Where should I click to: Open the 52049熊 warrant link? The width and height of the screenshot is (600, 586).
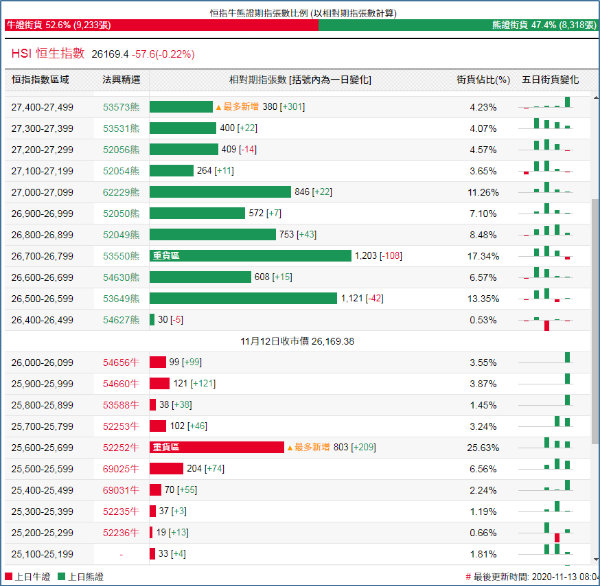click(x=121, y=235)
